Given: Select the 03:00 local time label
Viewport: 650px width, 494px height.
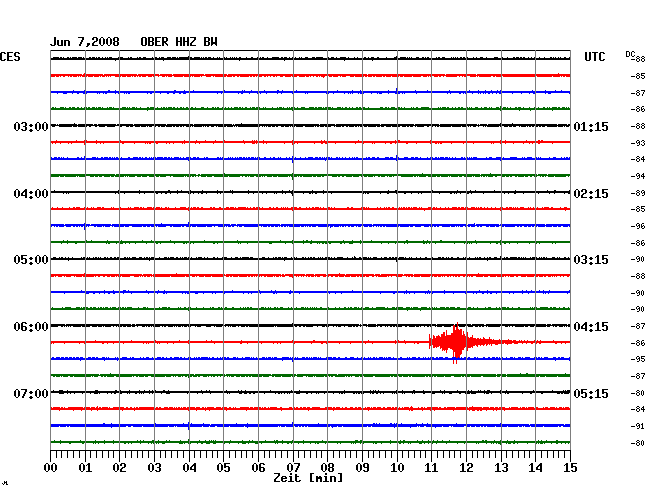Looking at the screenshot, I should tap(31, 127).
